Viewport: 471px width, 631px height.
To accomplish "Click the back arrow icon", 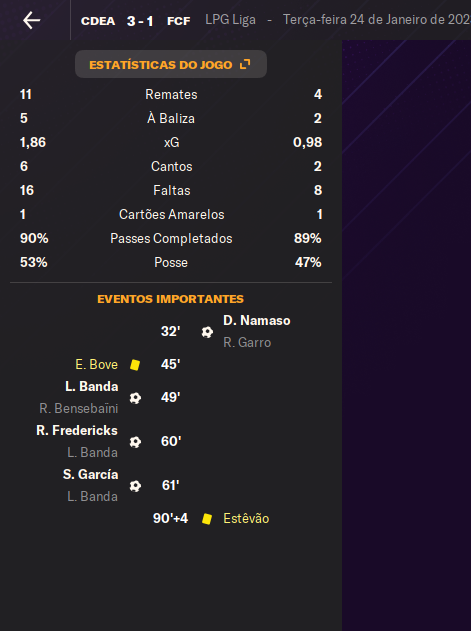I will coord(31,20).
